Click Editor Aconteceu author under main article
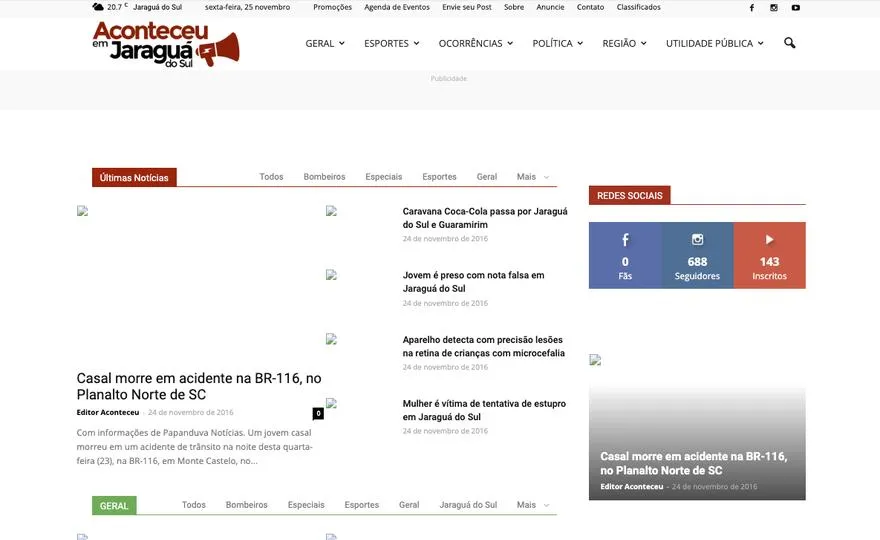 point(108,413)
